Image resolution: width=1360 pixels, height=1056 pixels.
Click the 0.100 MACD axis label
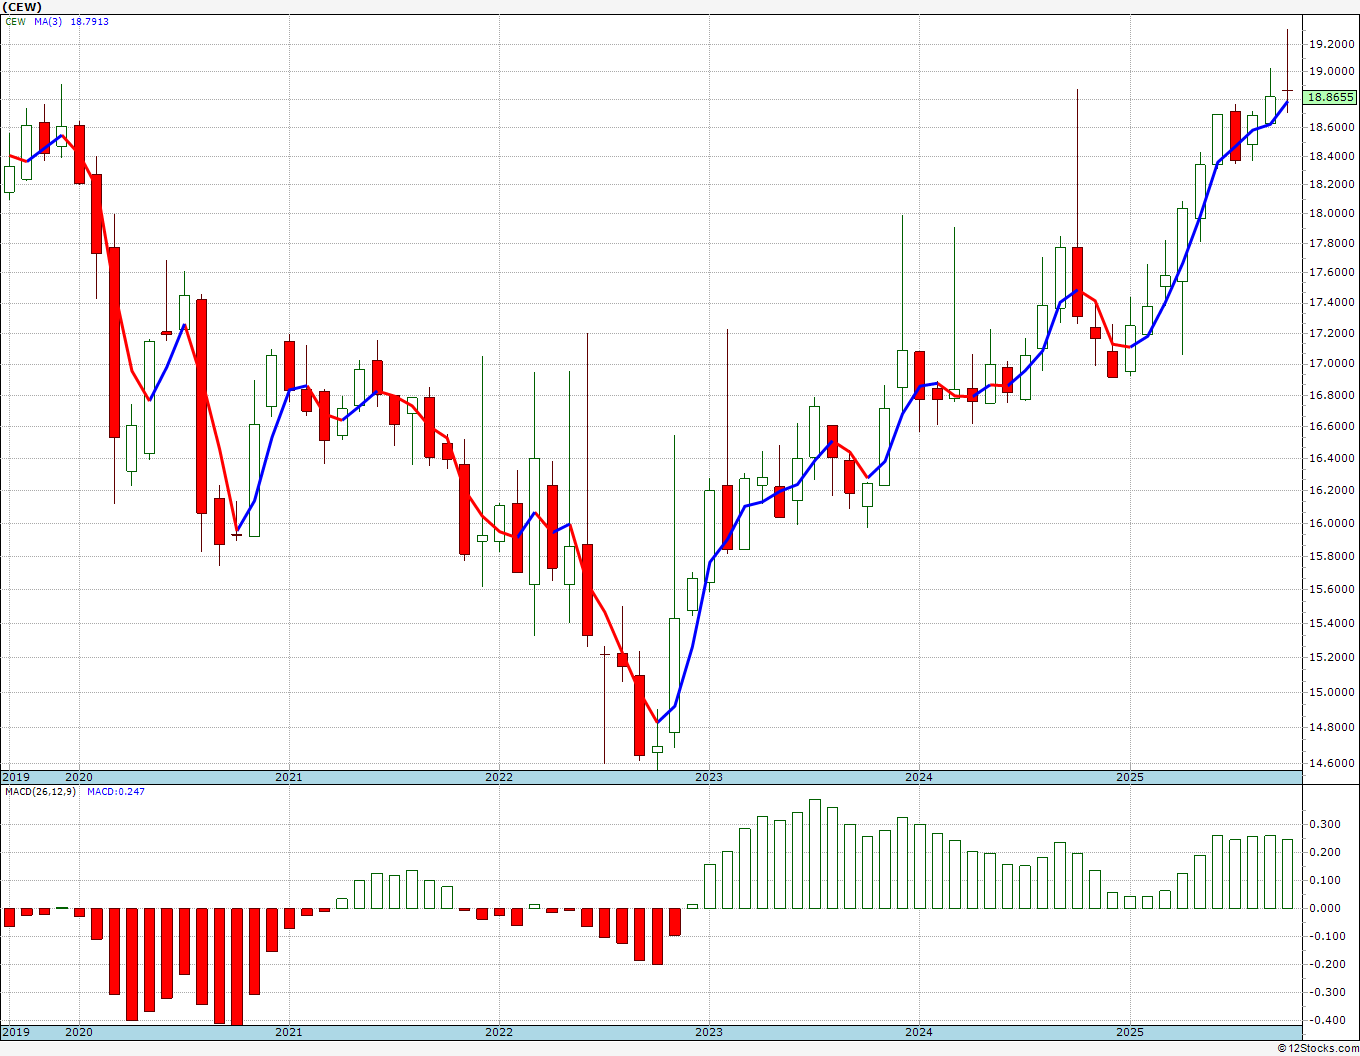point(1326,880)
